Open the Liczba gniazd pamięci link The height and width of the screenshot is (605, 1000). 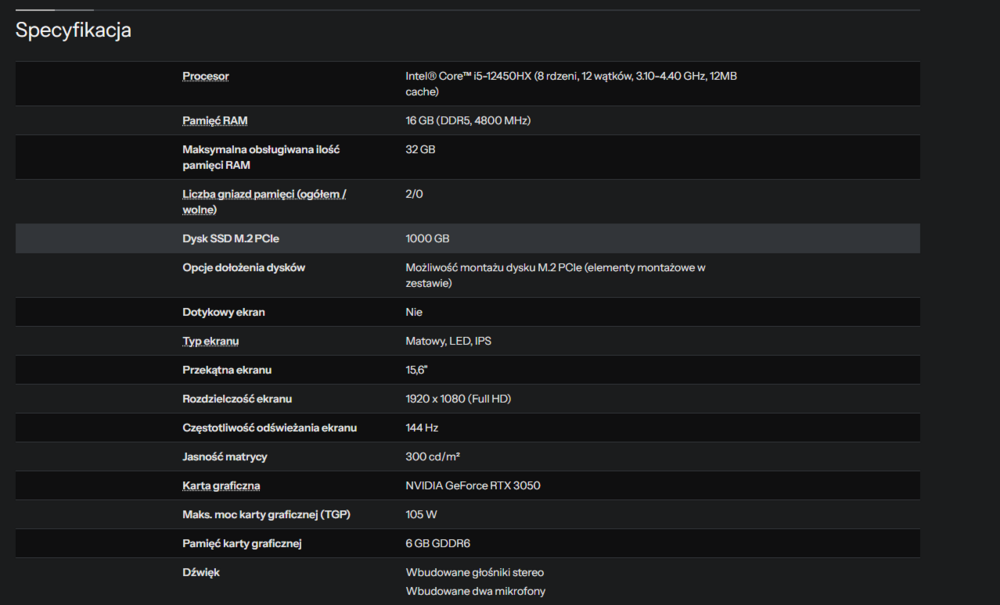point(264,194)
